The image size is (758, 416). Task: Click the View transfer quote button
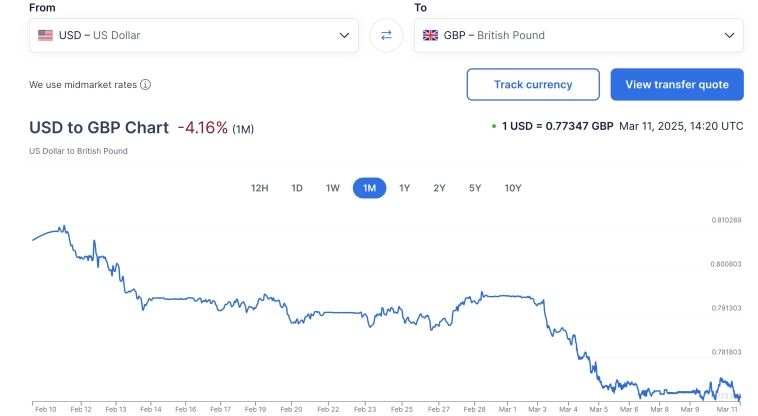(x=677, y=85)
